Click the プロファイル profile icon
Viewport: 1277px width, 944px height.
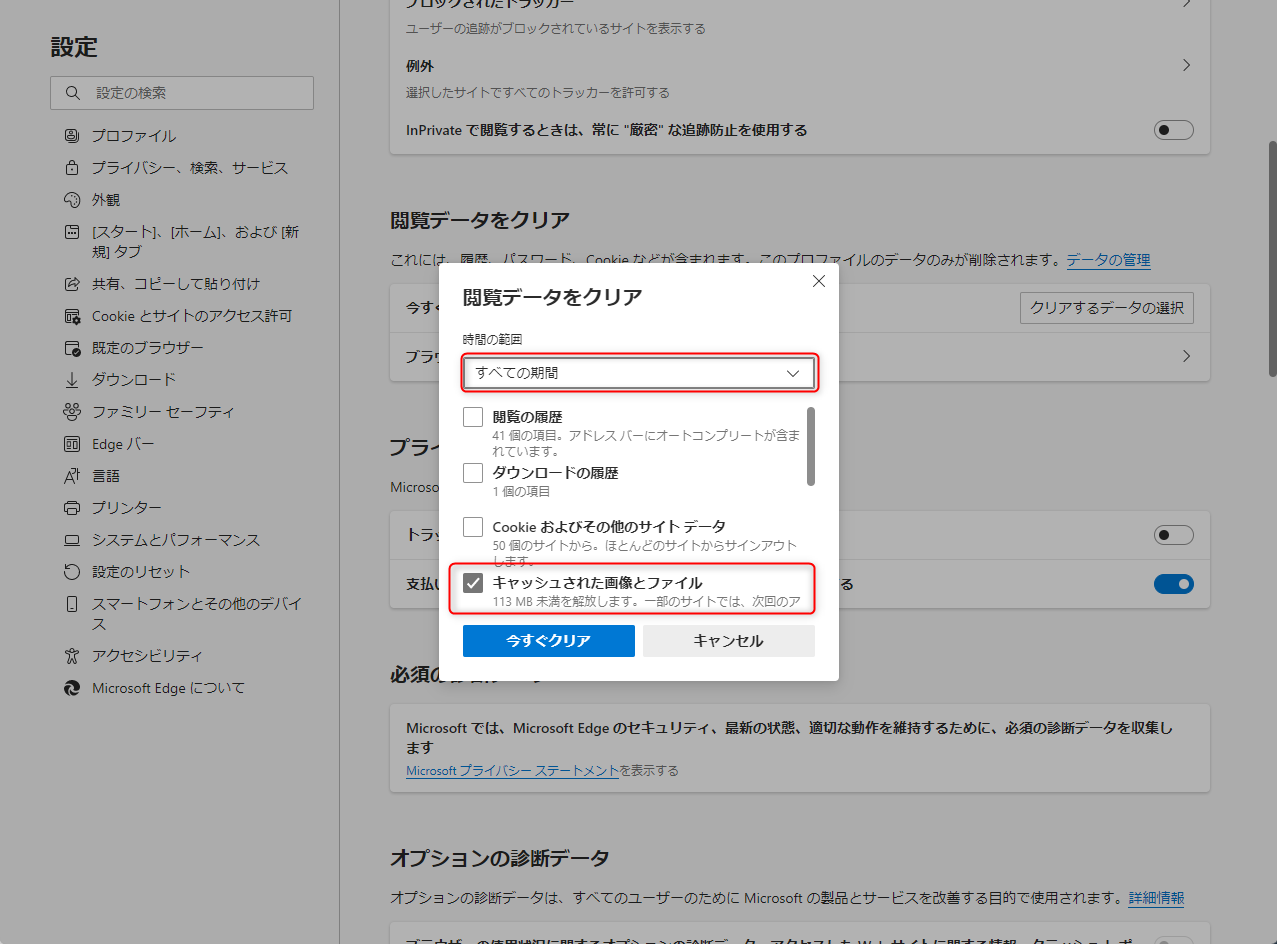pyautogui.click(x=71, y=136)
